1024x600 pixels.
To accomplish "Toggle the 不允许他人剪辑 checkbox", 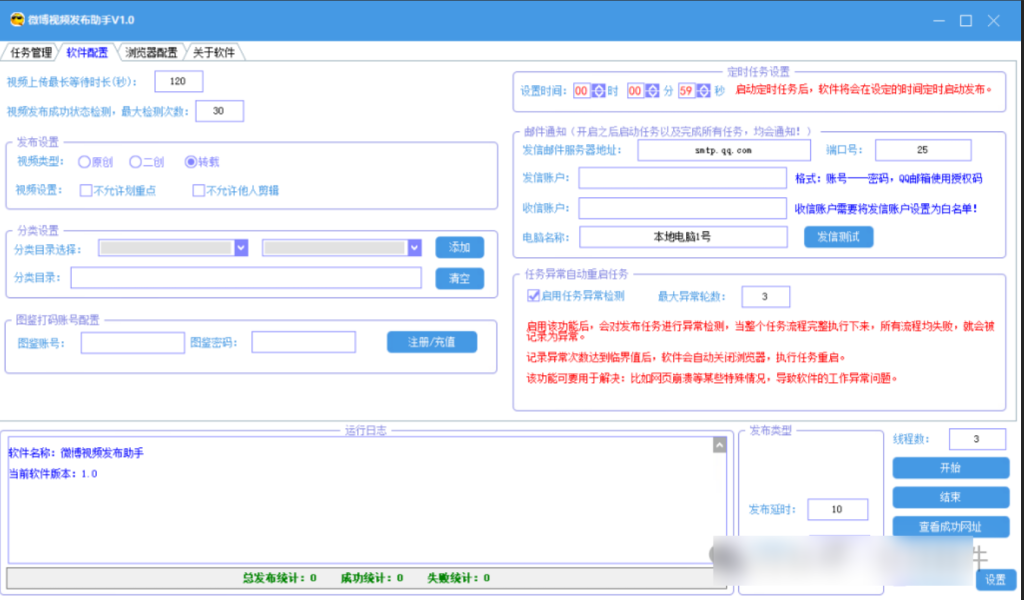I will (x=198, y=190).
